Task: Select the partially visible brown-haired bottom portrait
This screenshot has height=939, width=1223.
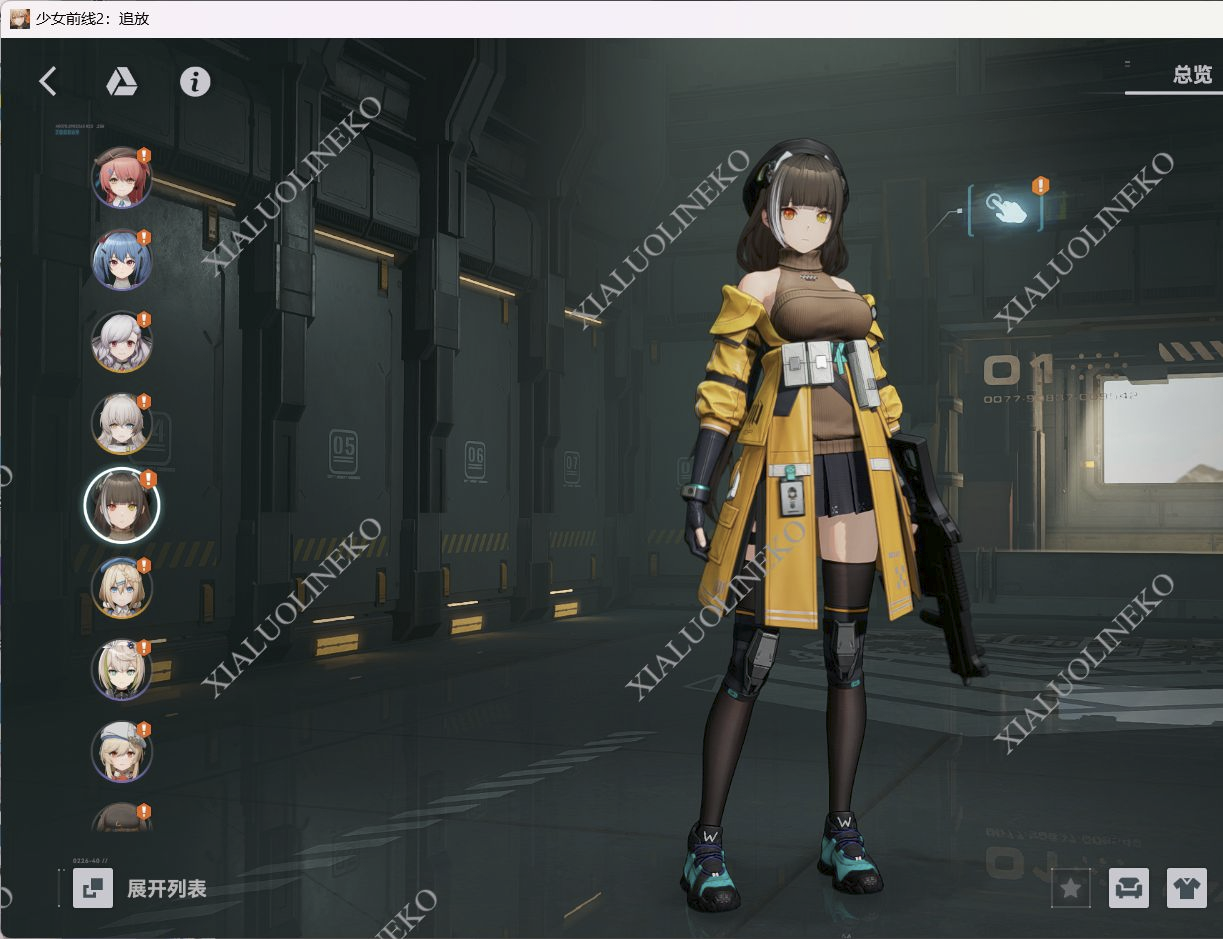Action: tap(122, 818)
